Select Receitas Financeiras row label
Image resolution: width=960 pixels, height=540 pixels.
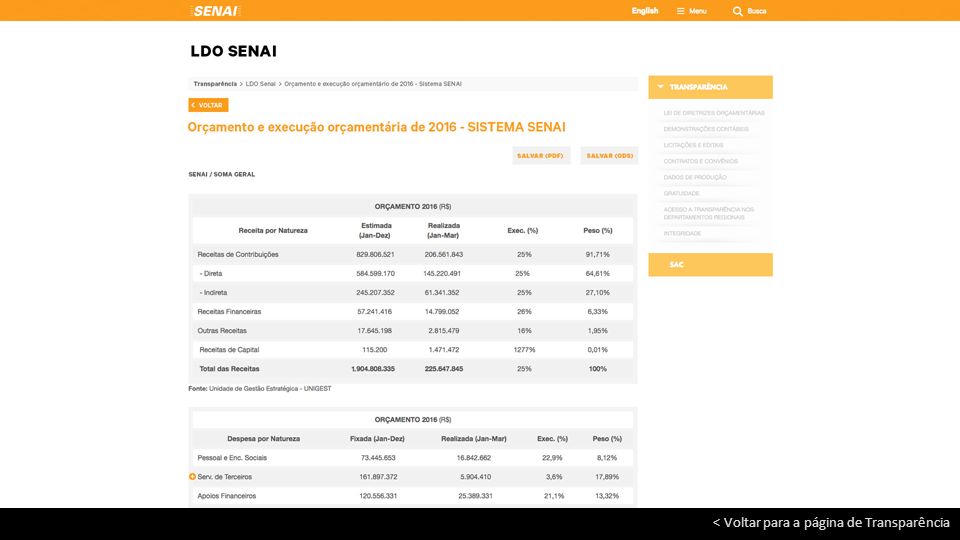pyautogui.click(x=229, y=312)
